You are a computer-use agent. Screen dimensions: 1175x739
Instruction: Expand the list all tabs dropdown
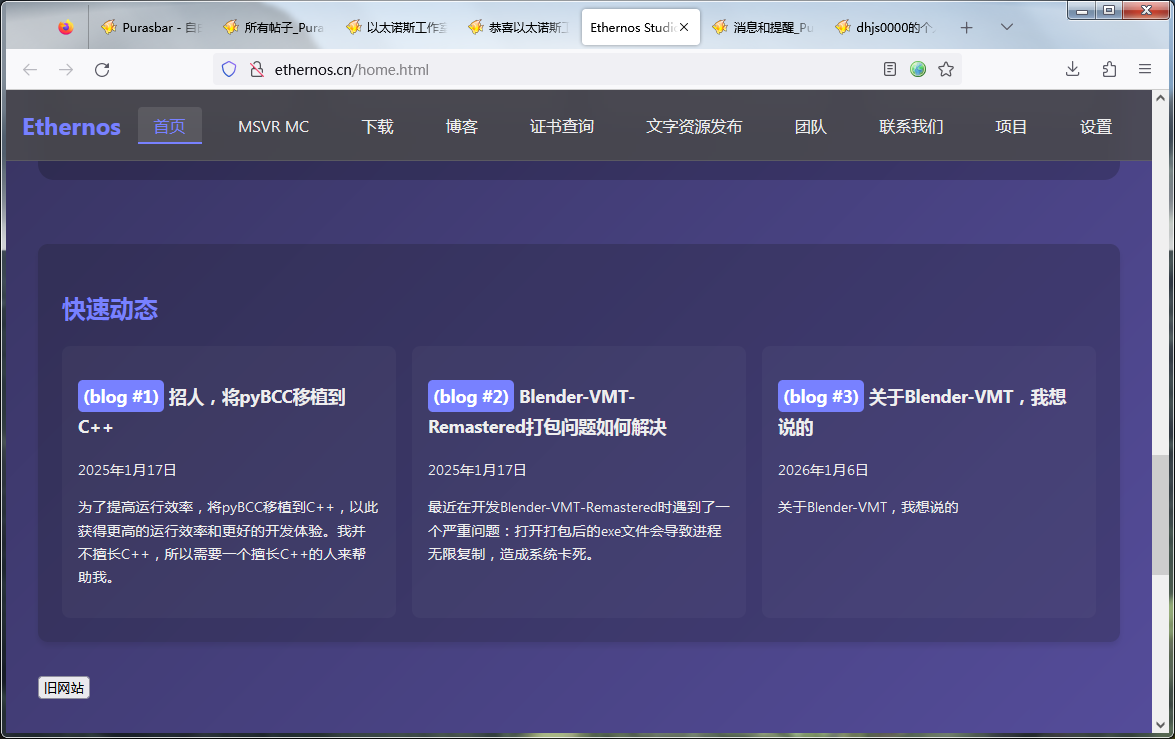tap(1007, 28)
